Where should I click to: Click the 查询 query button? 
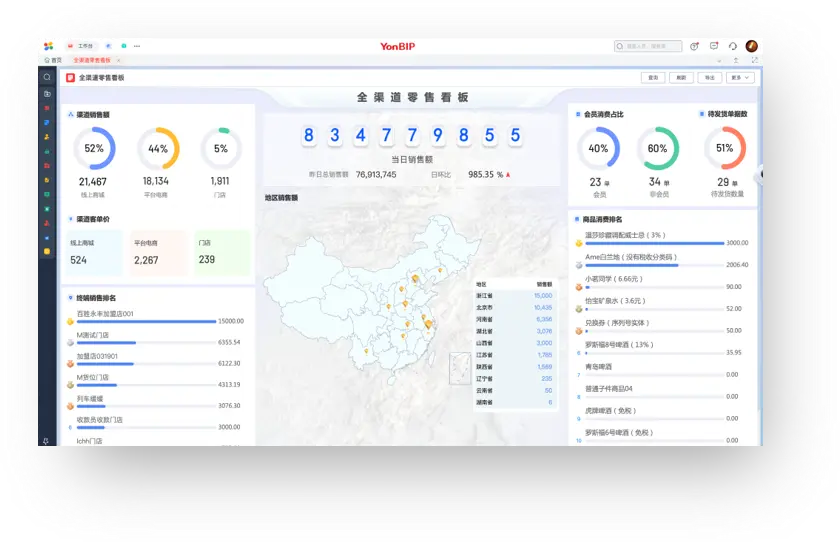click(x=653, y=77)
